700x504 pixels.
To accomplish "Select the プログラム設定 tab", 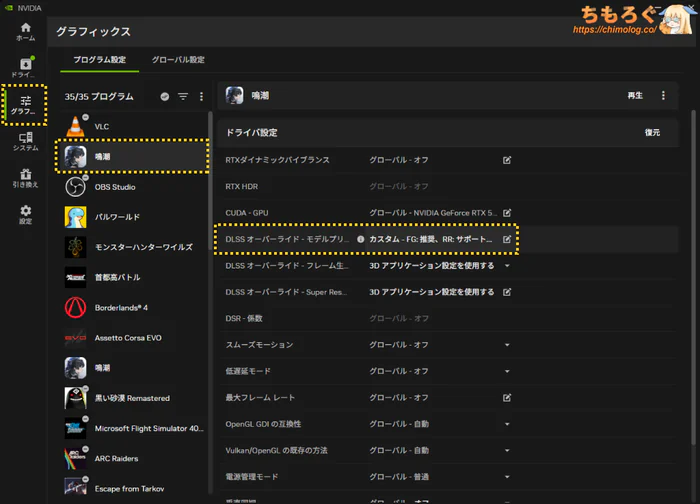I will [x=100, y=60].
